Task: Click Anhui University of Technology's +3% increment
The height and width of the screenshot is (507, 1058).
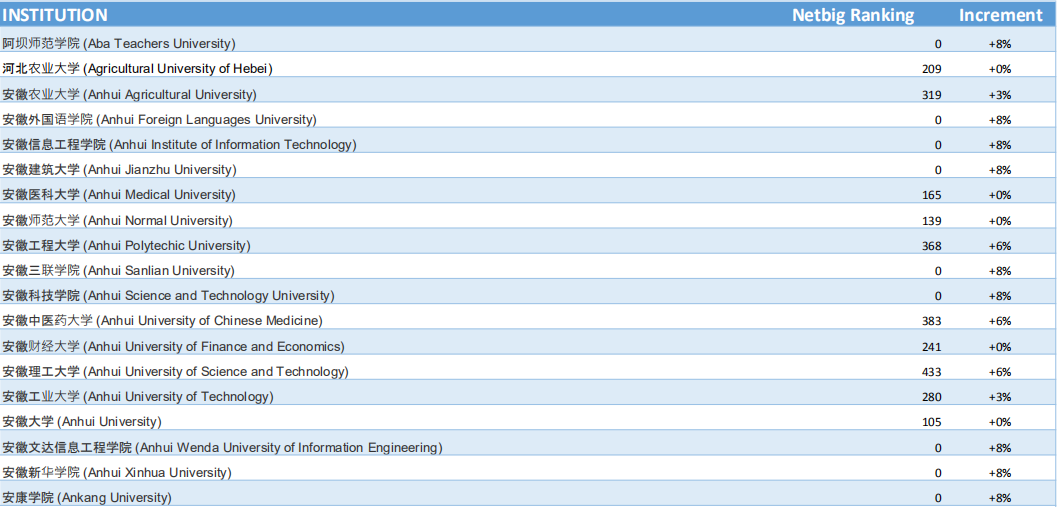Action: tap(999, 397)
